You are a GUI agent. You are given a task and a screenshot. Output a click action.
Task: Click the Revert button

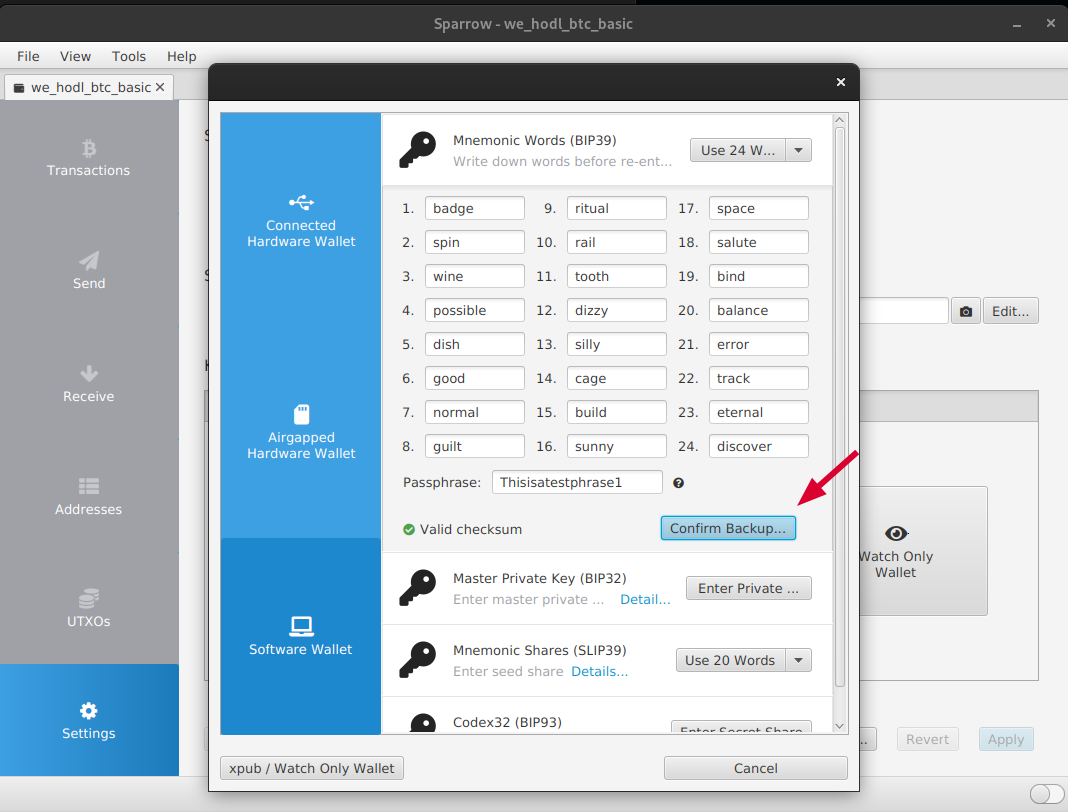tap(927, 739)
